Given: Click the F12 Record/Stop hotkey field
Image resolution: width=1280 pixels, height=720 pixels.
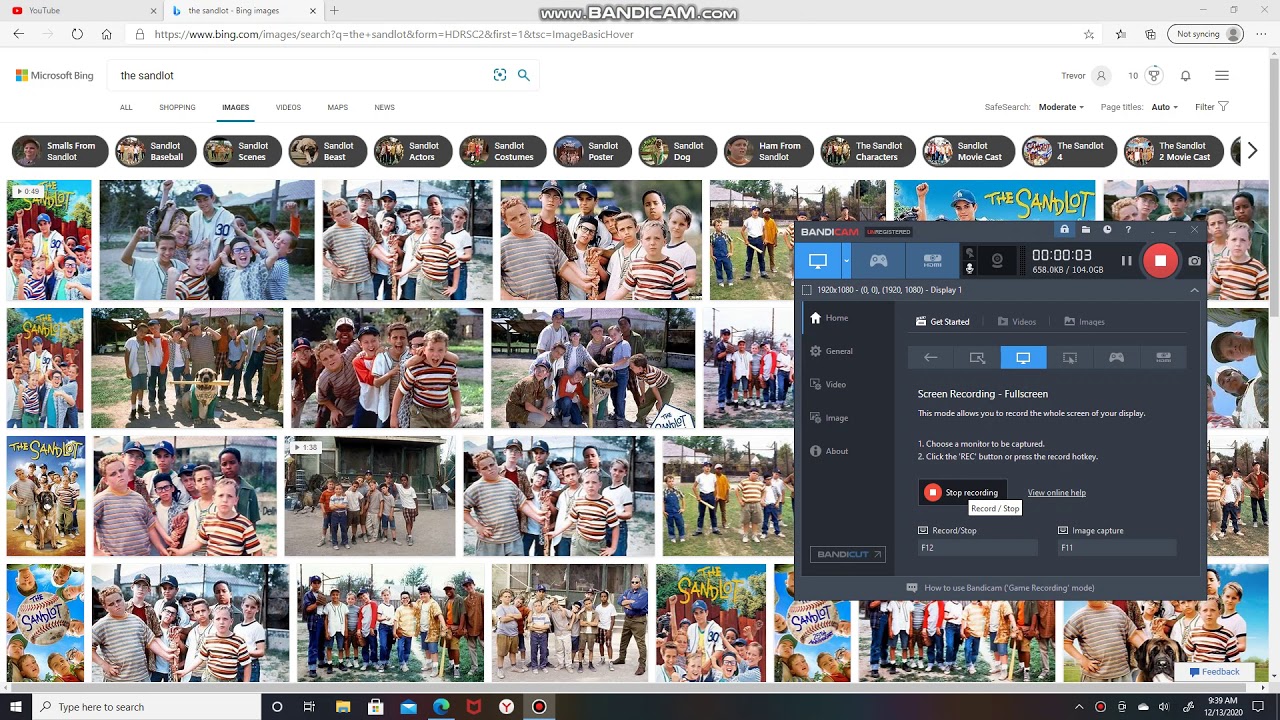Looking at the screenshot, I should [978, 548].
